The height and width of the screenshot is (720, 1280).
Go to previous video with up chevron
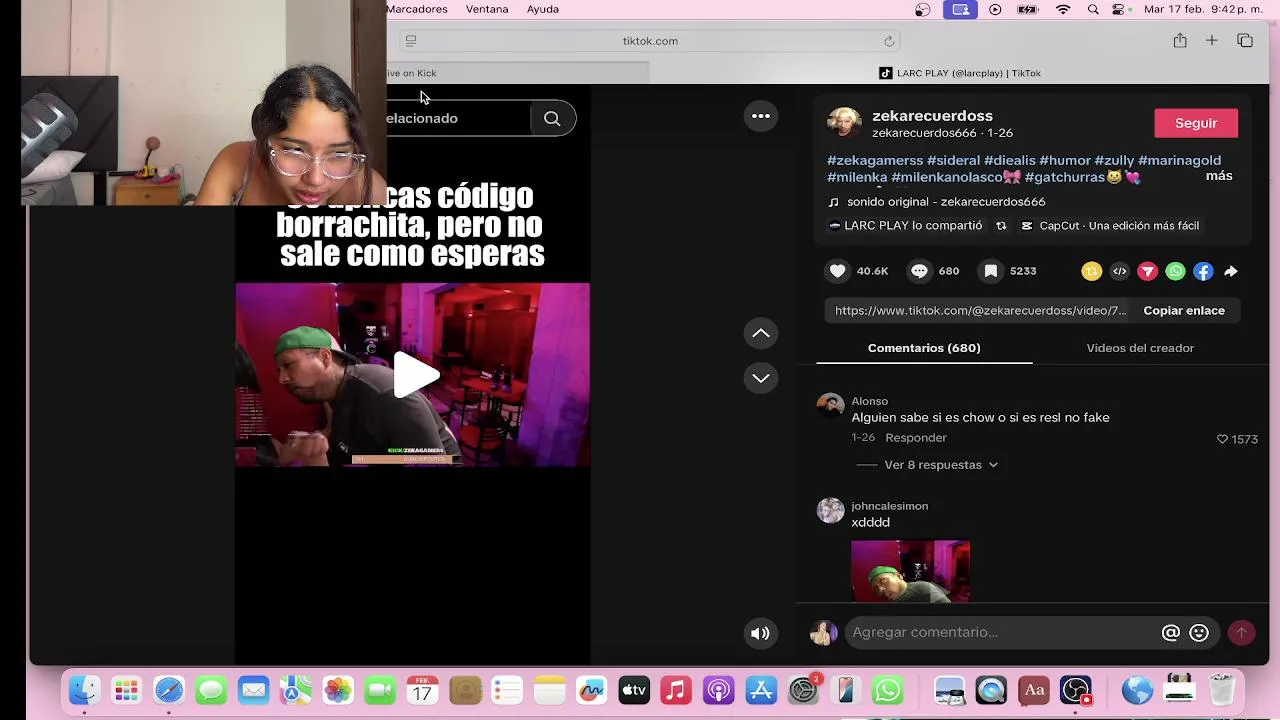click(761, 333)
